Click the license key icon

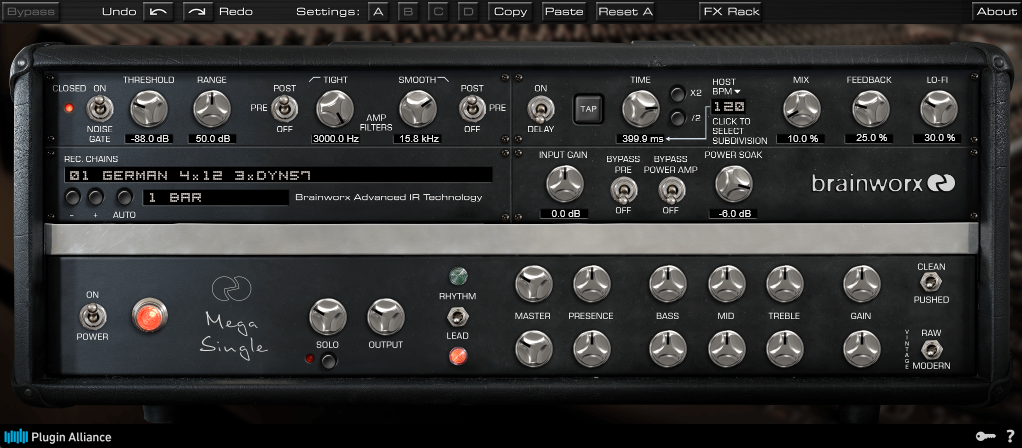tap(986, 436)
